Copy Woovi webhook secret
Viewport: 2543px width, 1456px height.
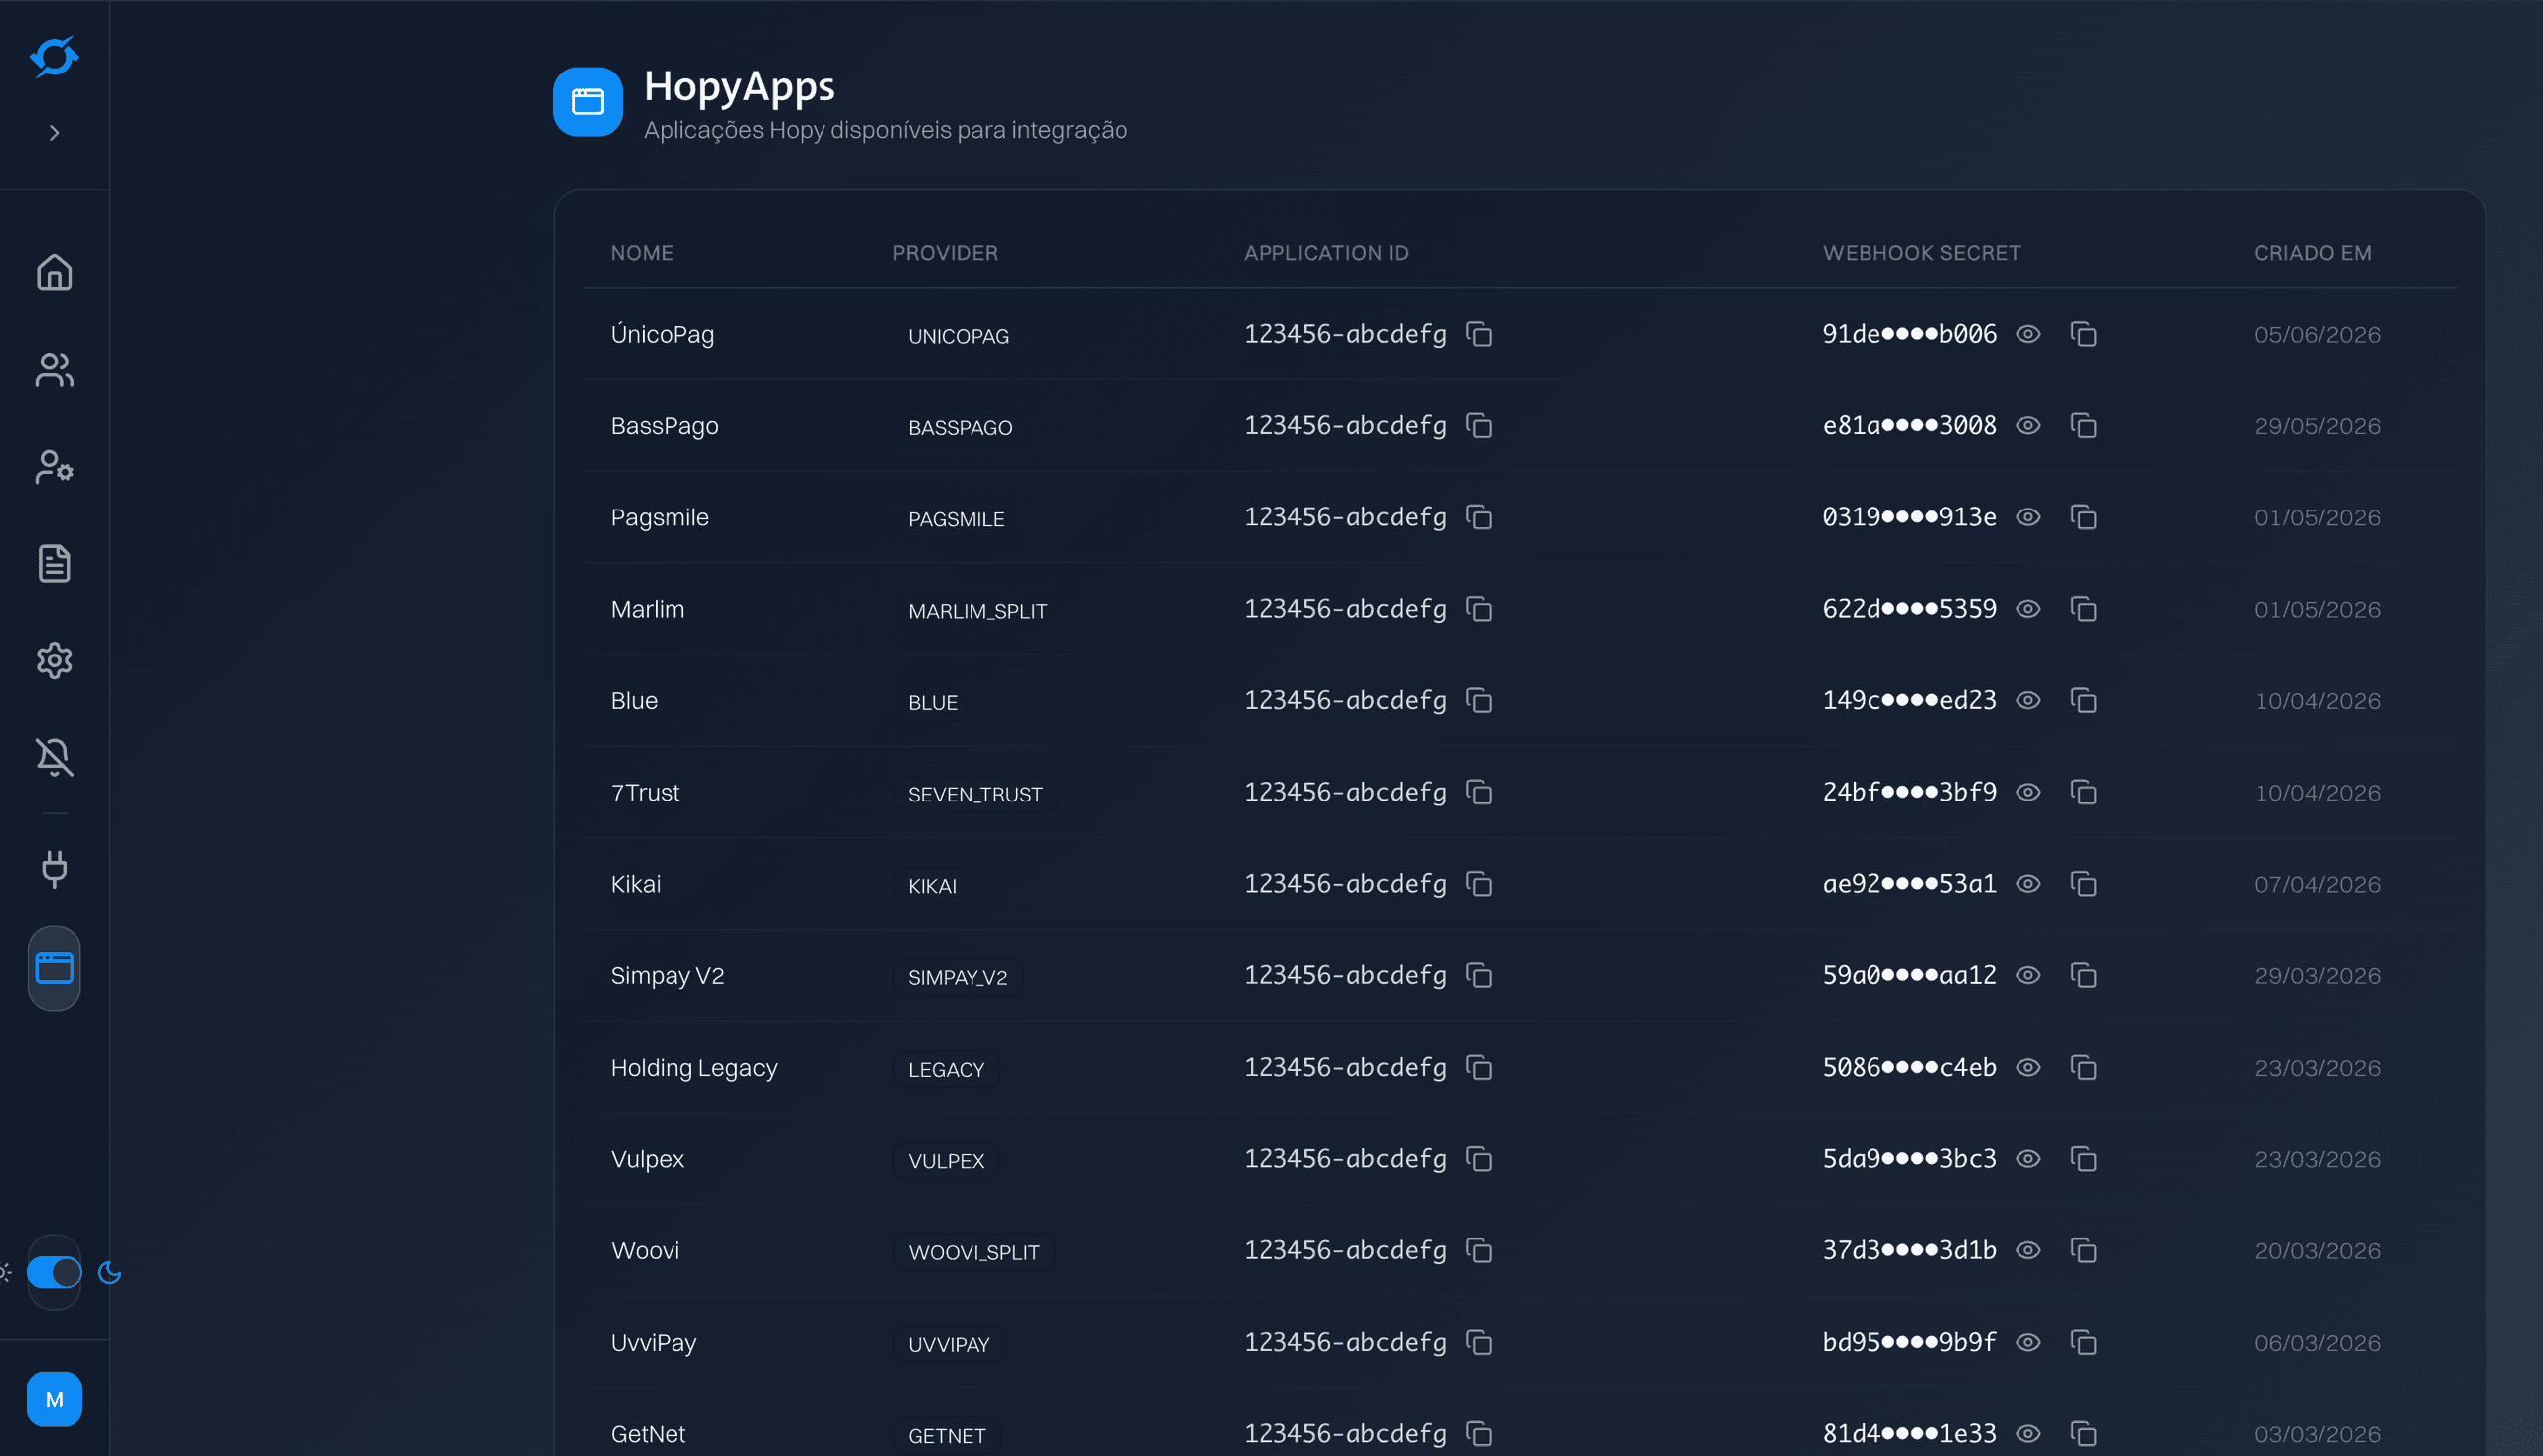point(2084,1251)
